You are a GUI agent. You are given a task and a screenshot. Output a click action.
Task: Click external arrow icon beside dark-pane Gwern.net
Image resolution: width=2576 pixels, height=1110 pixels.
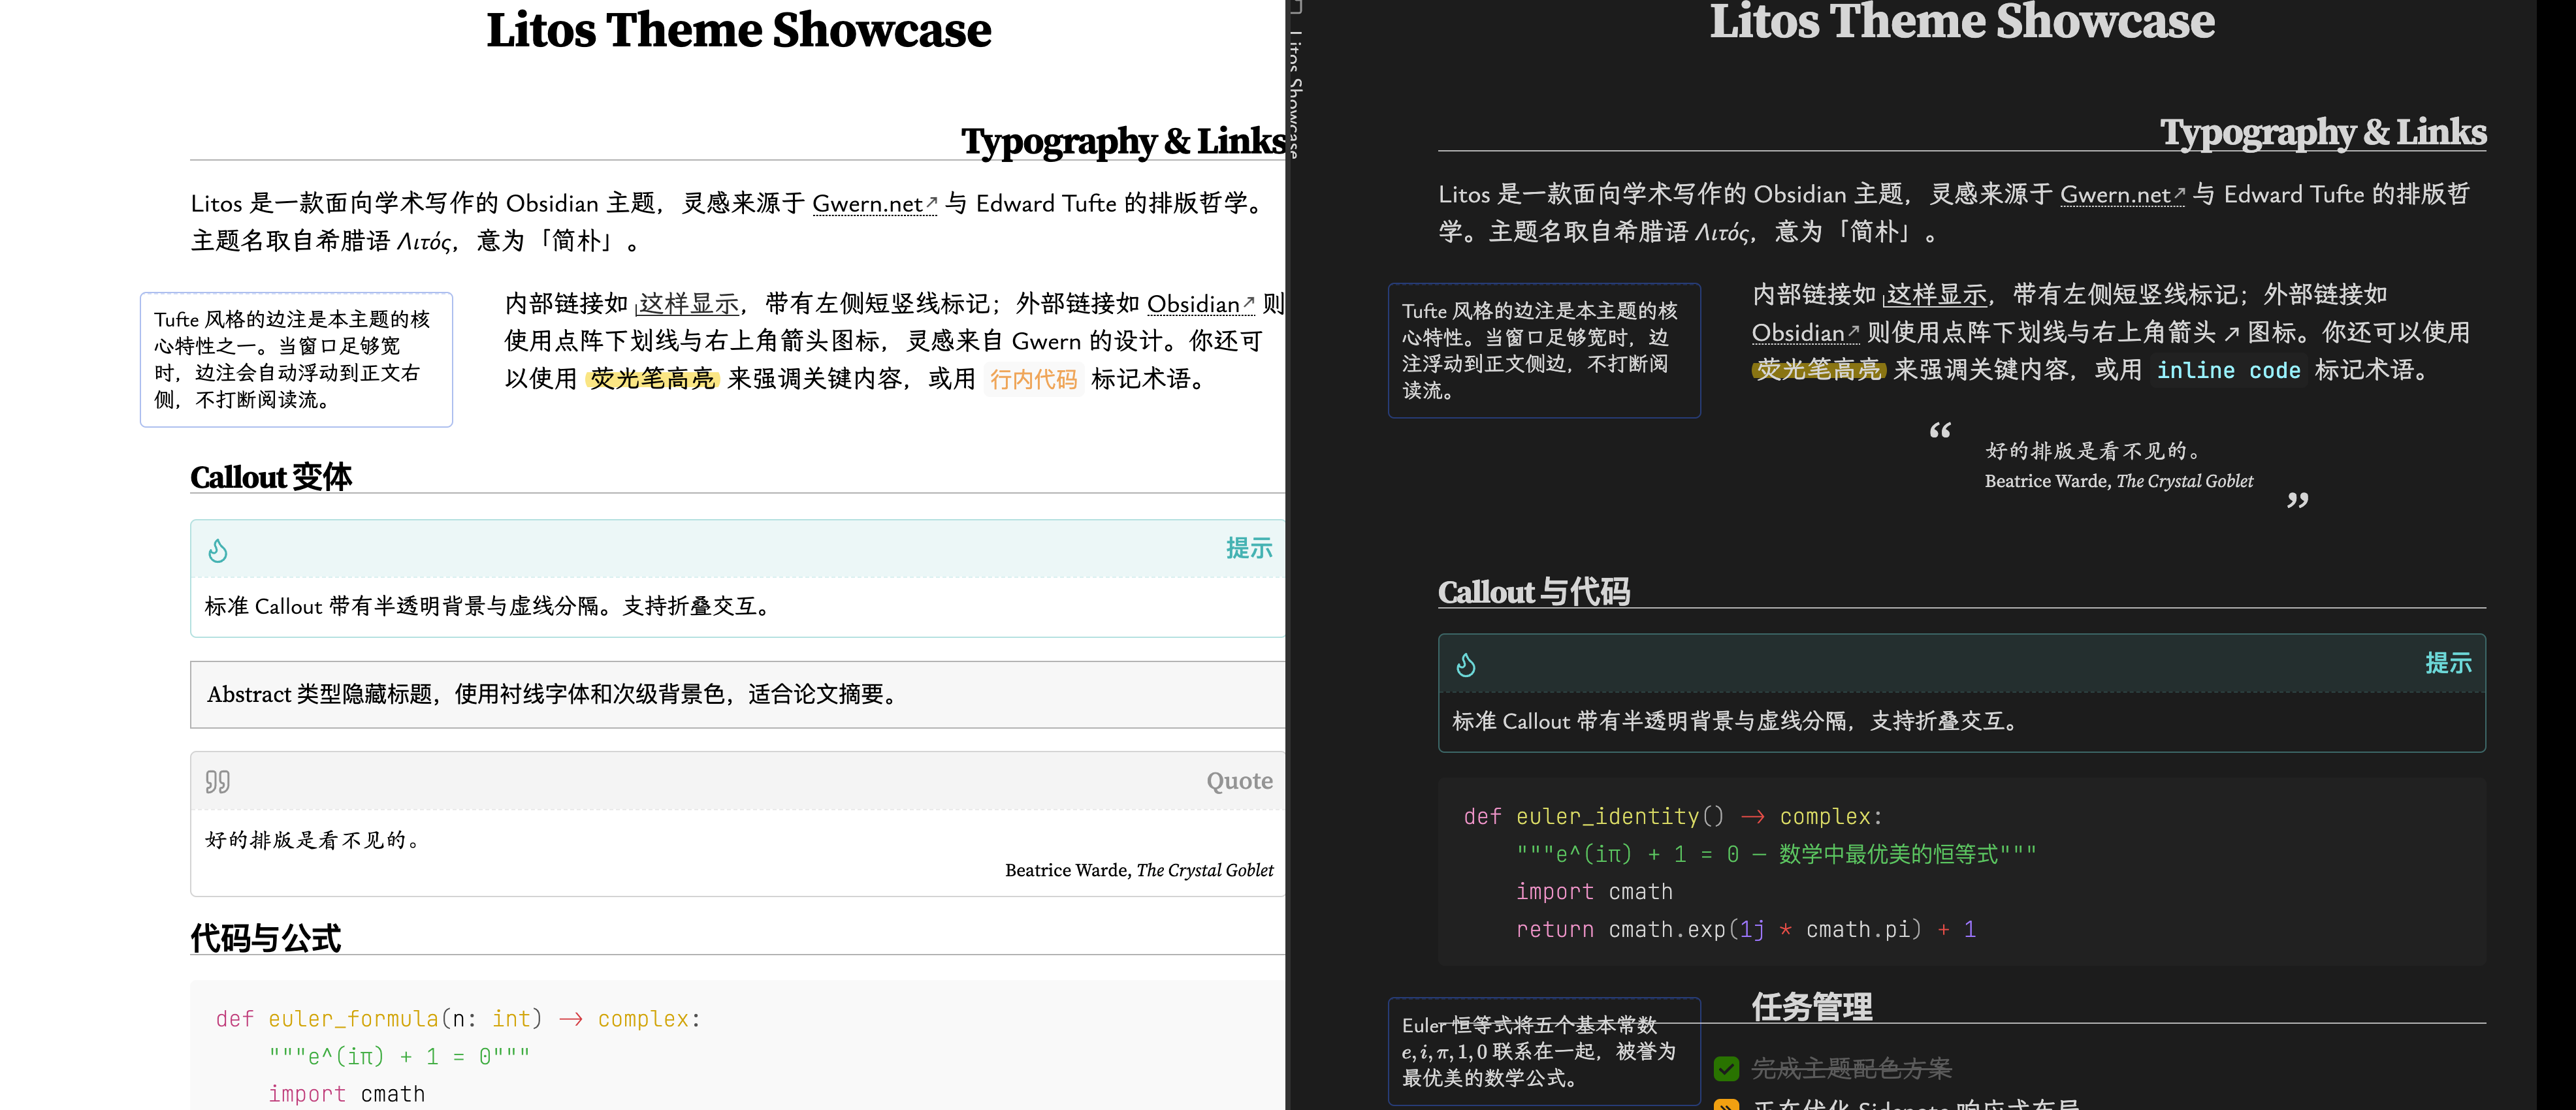click(2179, 193)
